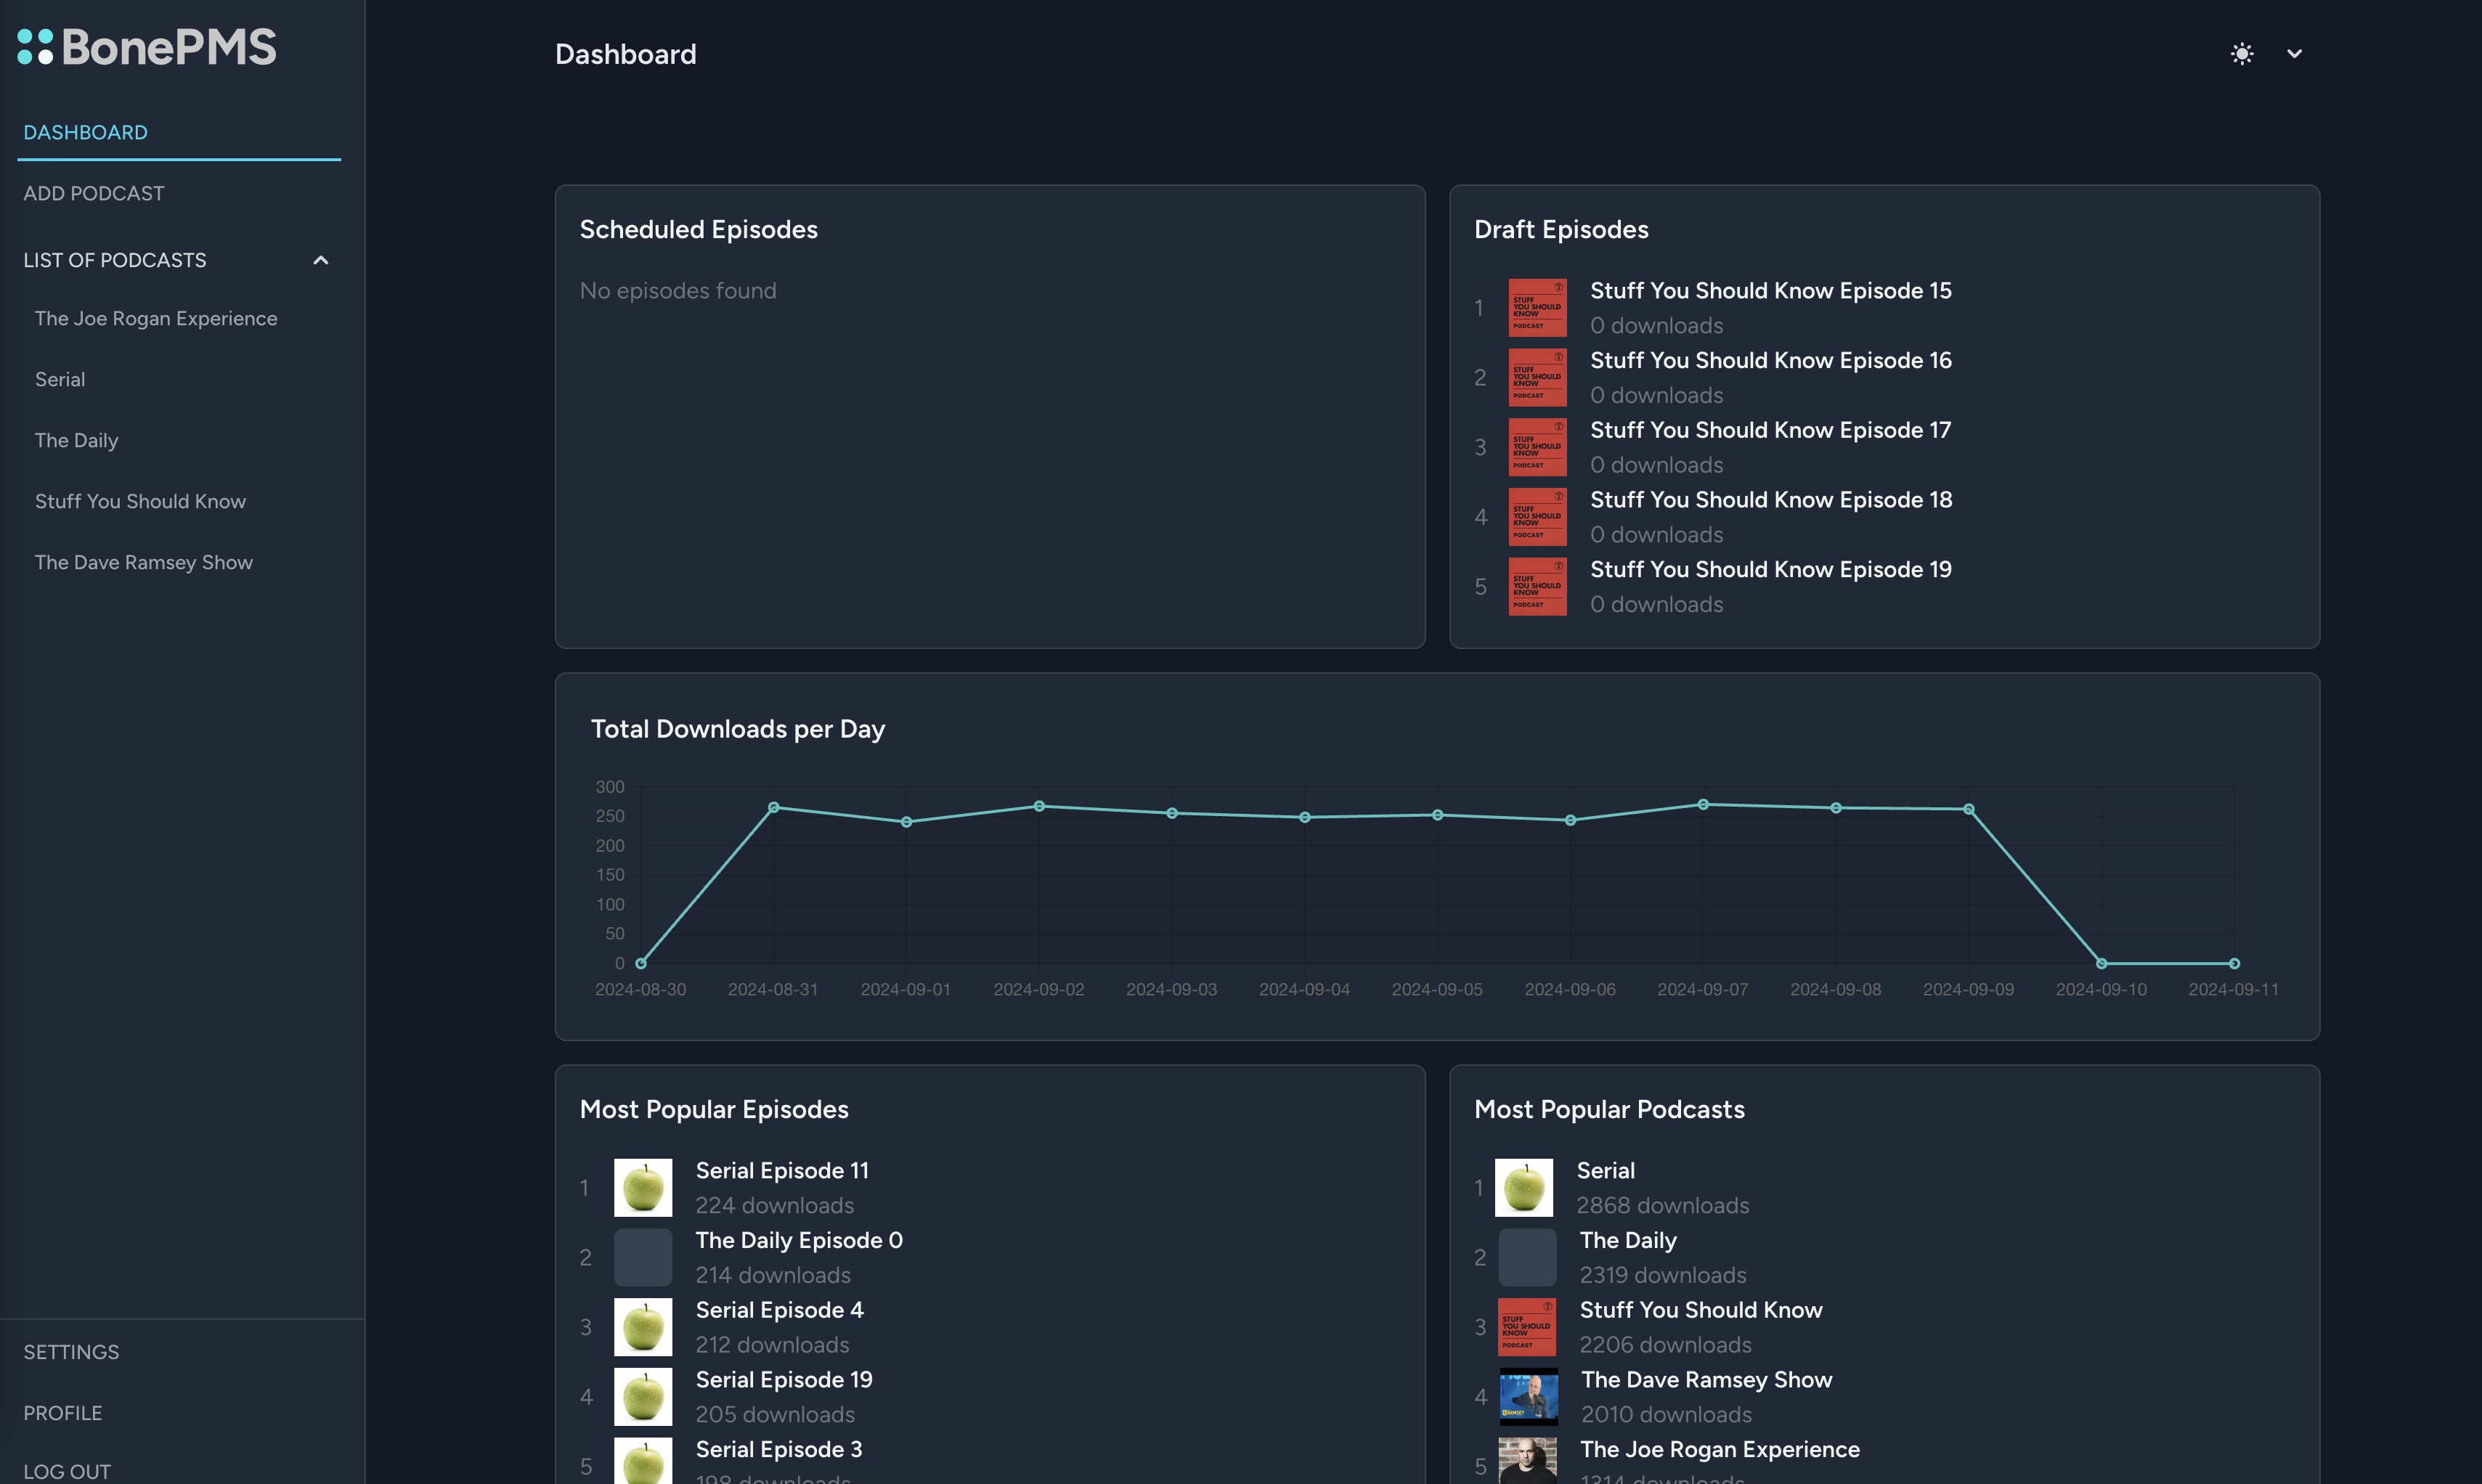The width and height of the screenshot is (2482, 1484).
Task: Select The Dave Ramsey Show in the sidebar
Action: [x=144, y=562]
